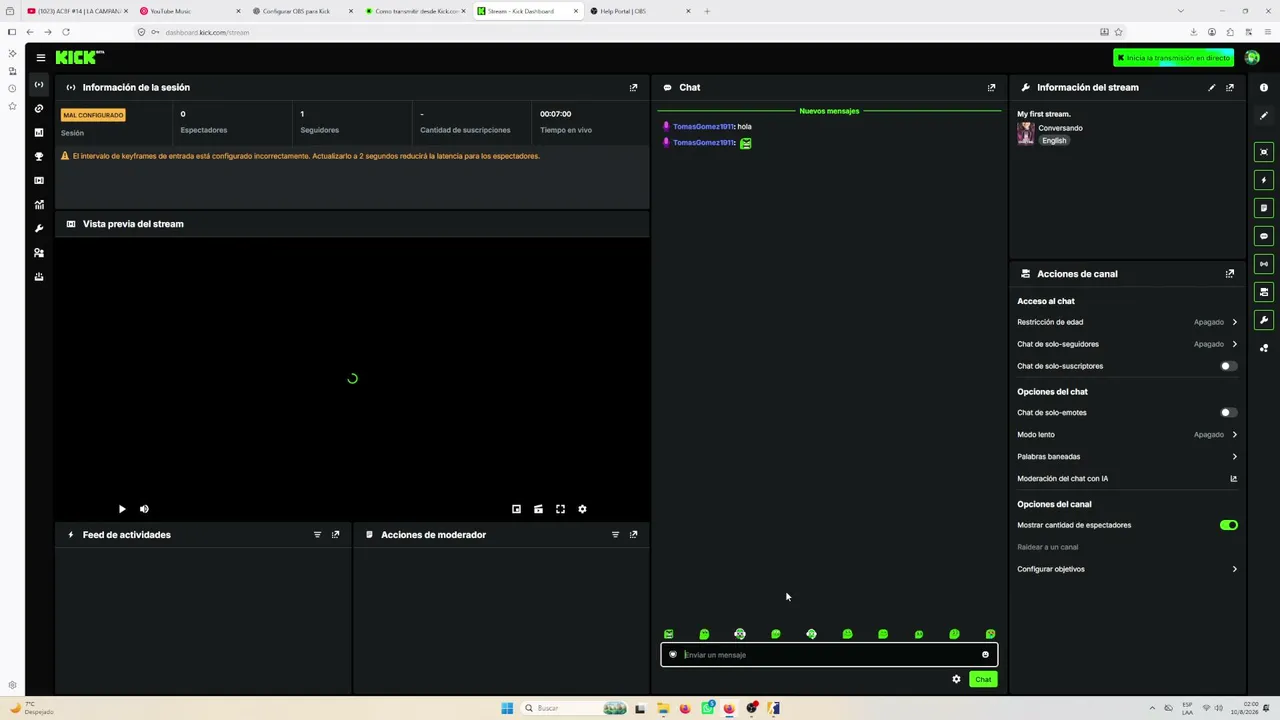1280x720 pixels.
Task: Expand Restricción de edad setting
Action: click(x=1127, y=322)
